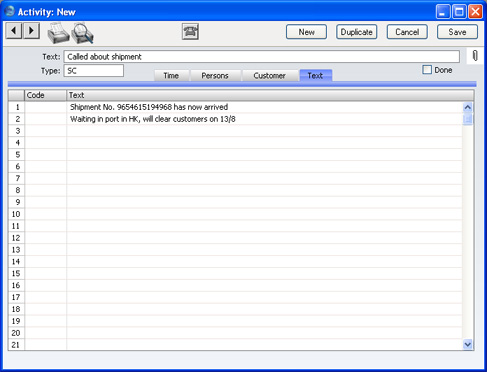Cancel the activity changes
This screenshot has height=372, width=487.
pos(407,32)
